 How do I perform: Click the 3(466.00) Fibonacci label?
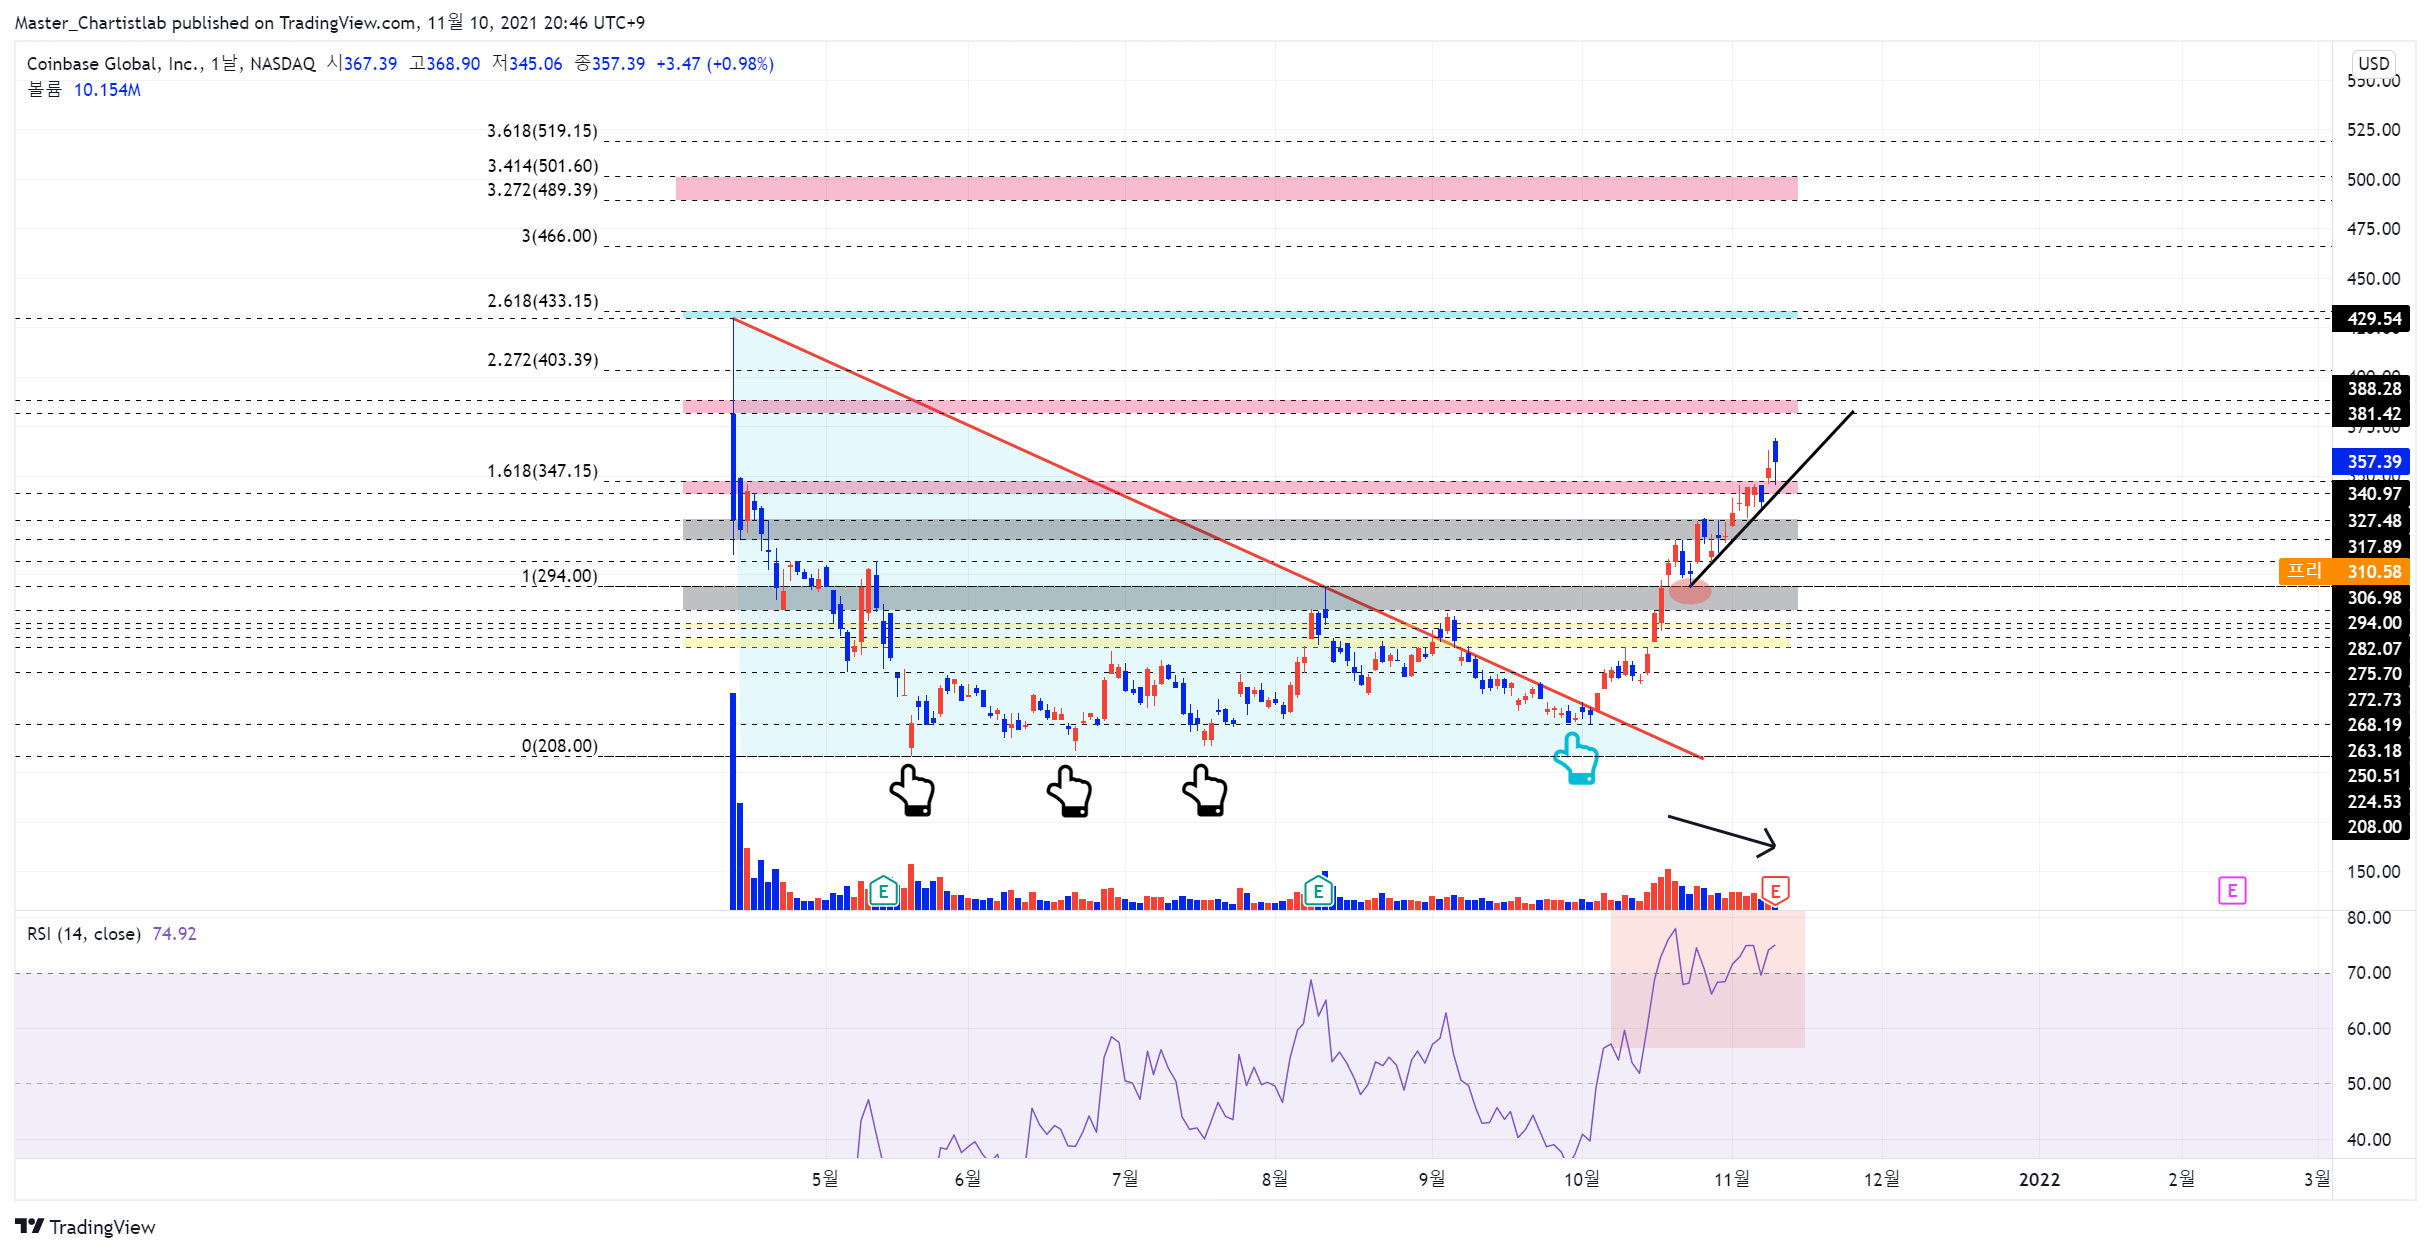tap(559, 236)
